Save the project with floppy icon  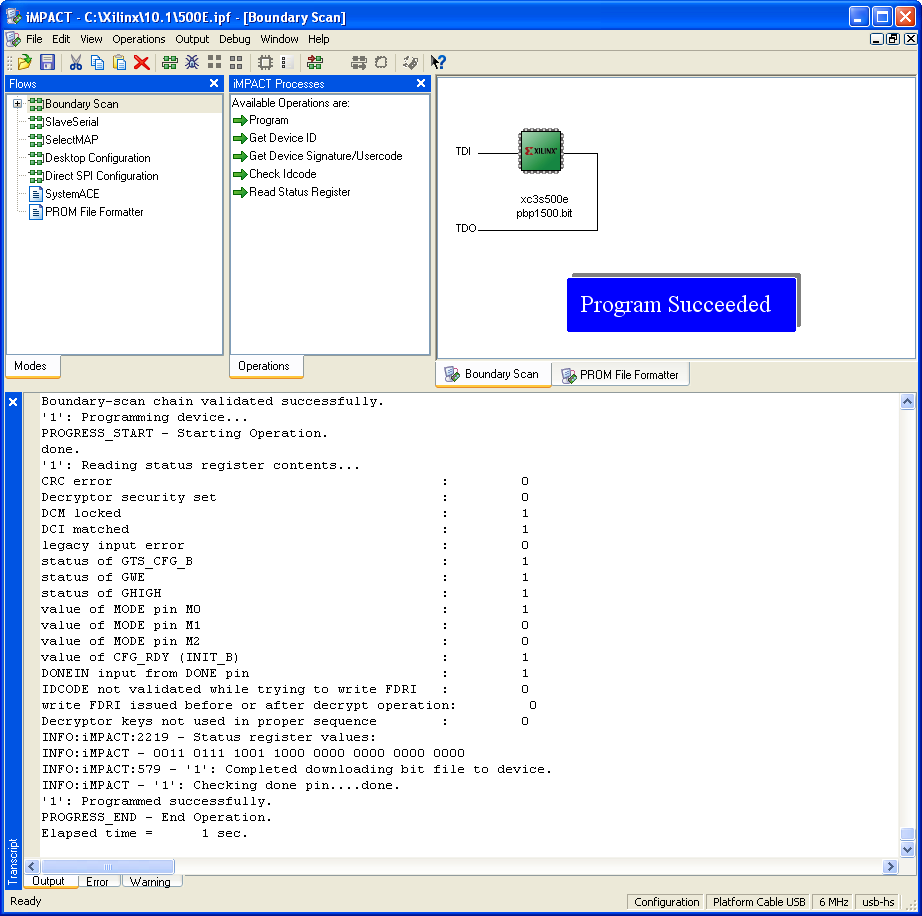coord(47,62)
